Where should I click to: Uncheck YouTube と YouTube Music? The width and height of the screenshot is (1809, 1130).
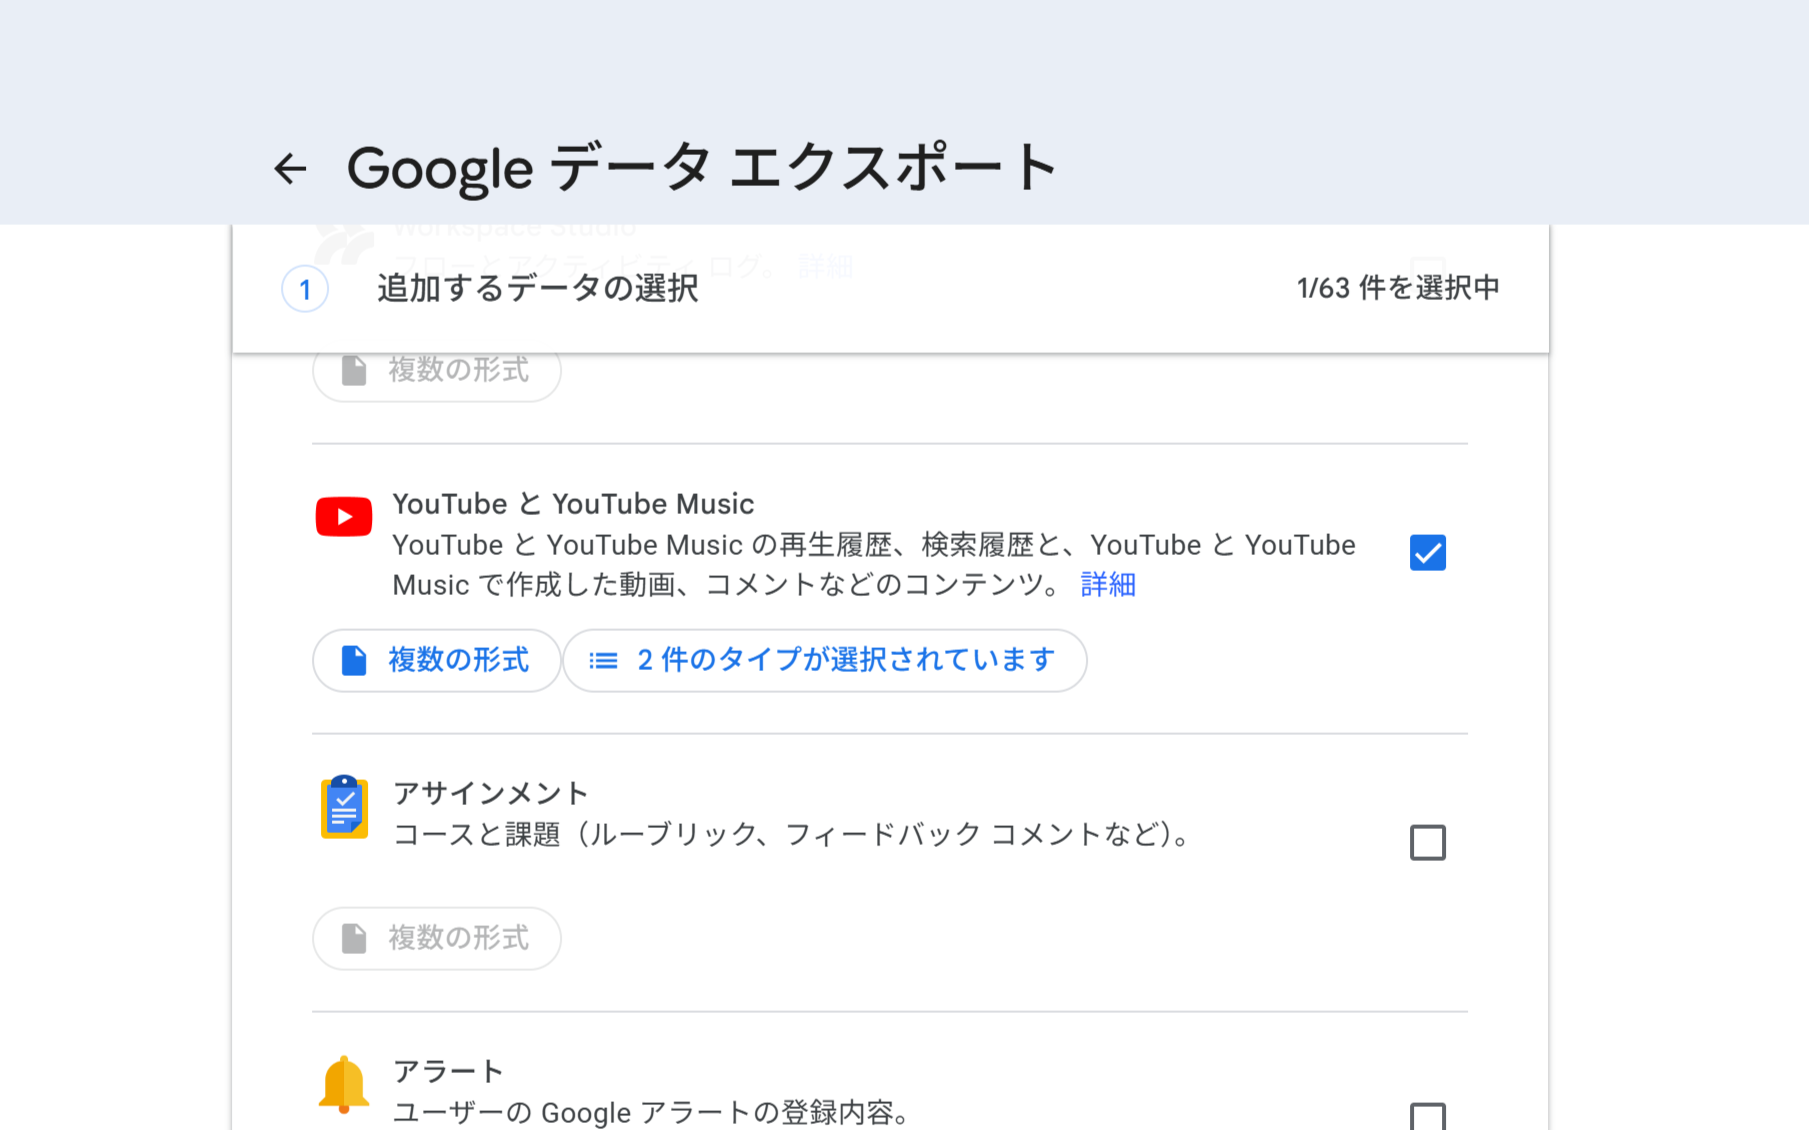(1428, 552)
